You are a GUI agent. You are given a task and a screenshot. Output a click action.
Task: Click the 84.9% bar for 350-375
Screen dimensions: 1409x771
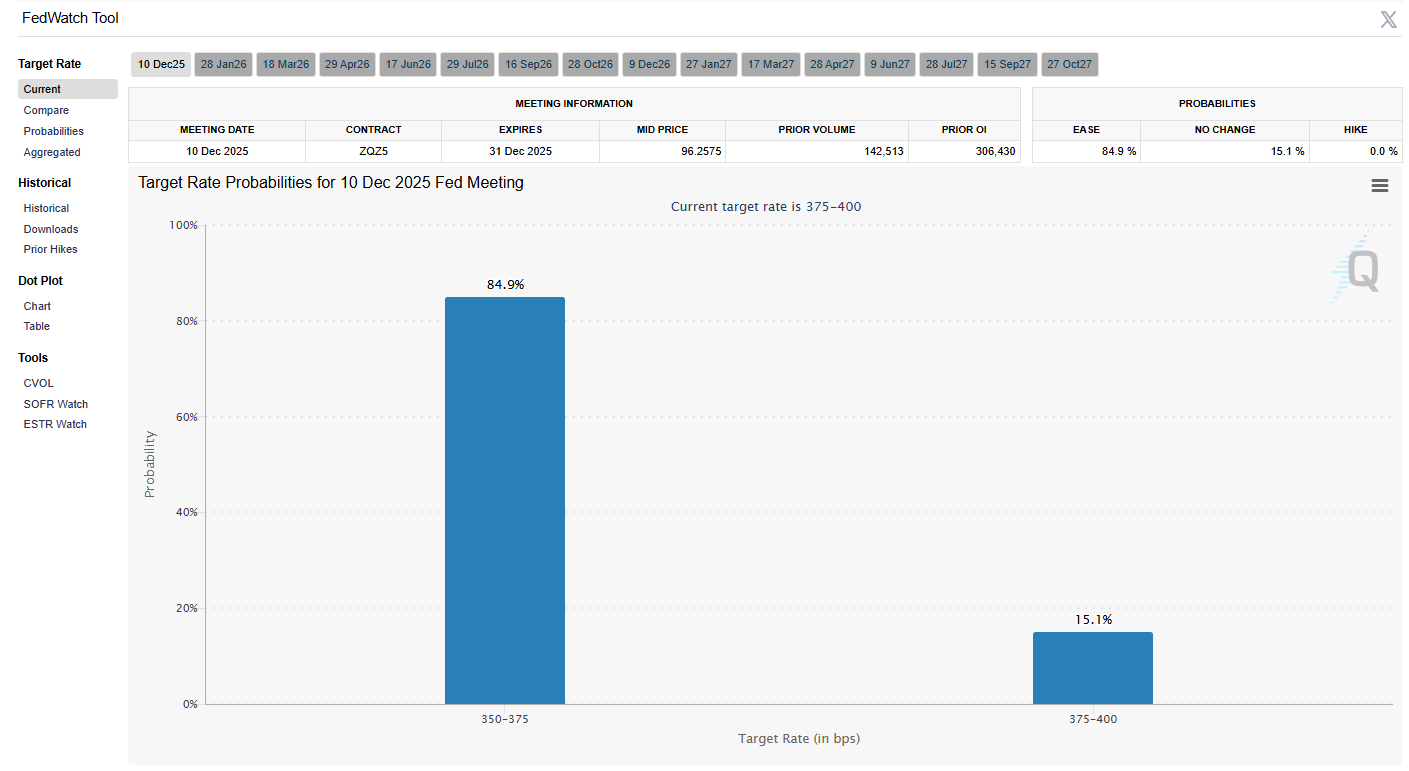coord(504,500)
